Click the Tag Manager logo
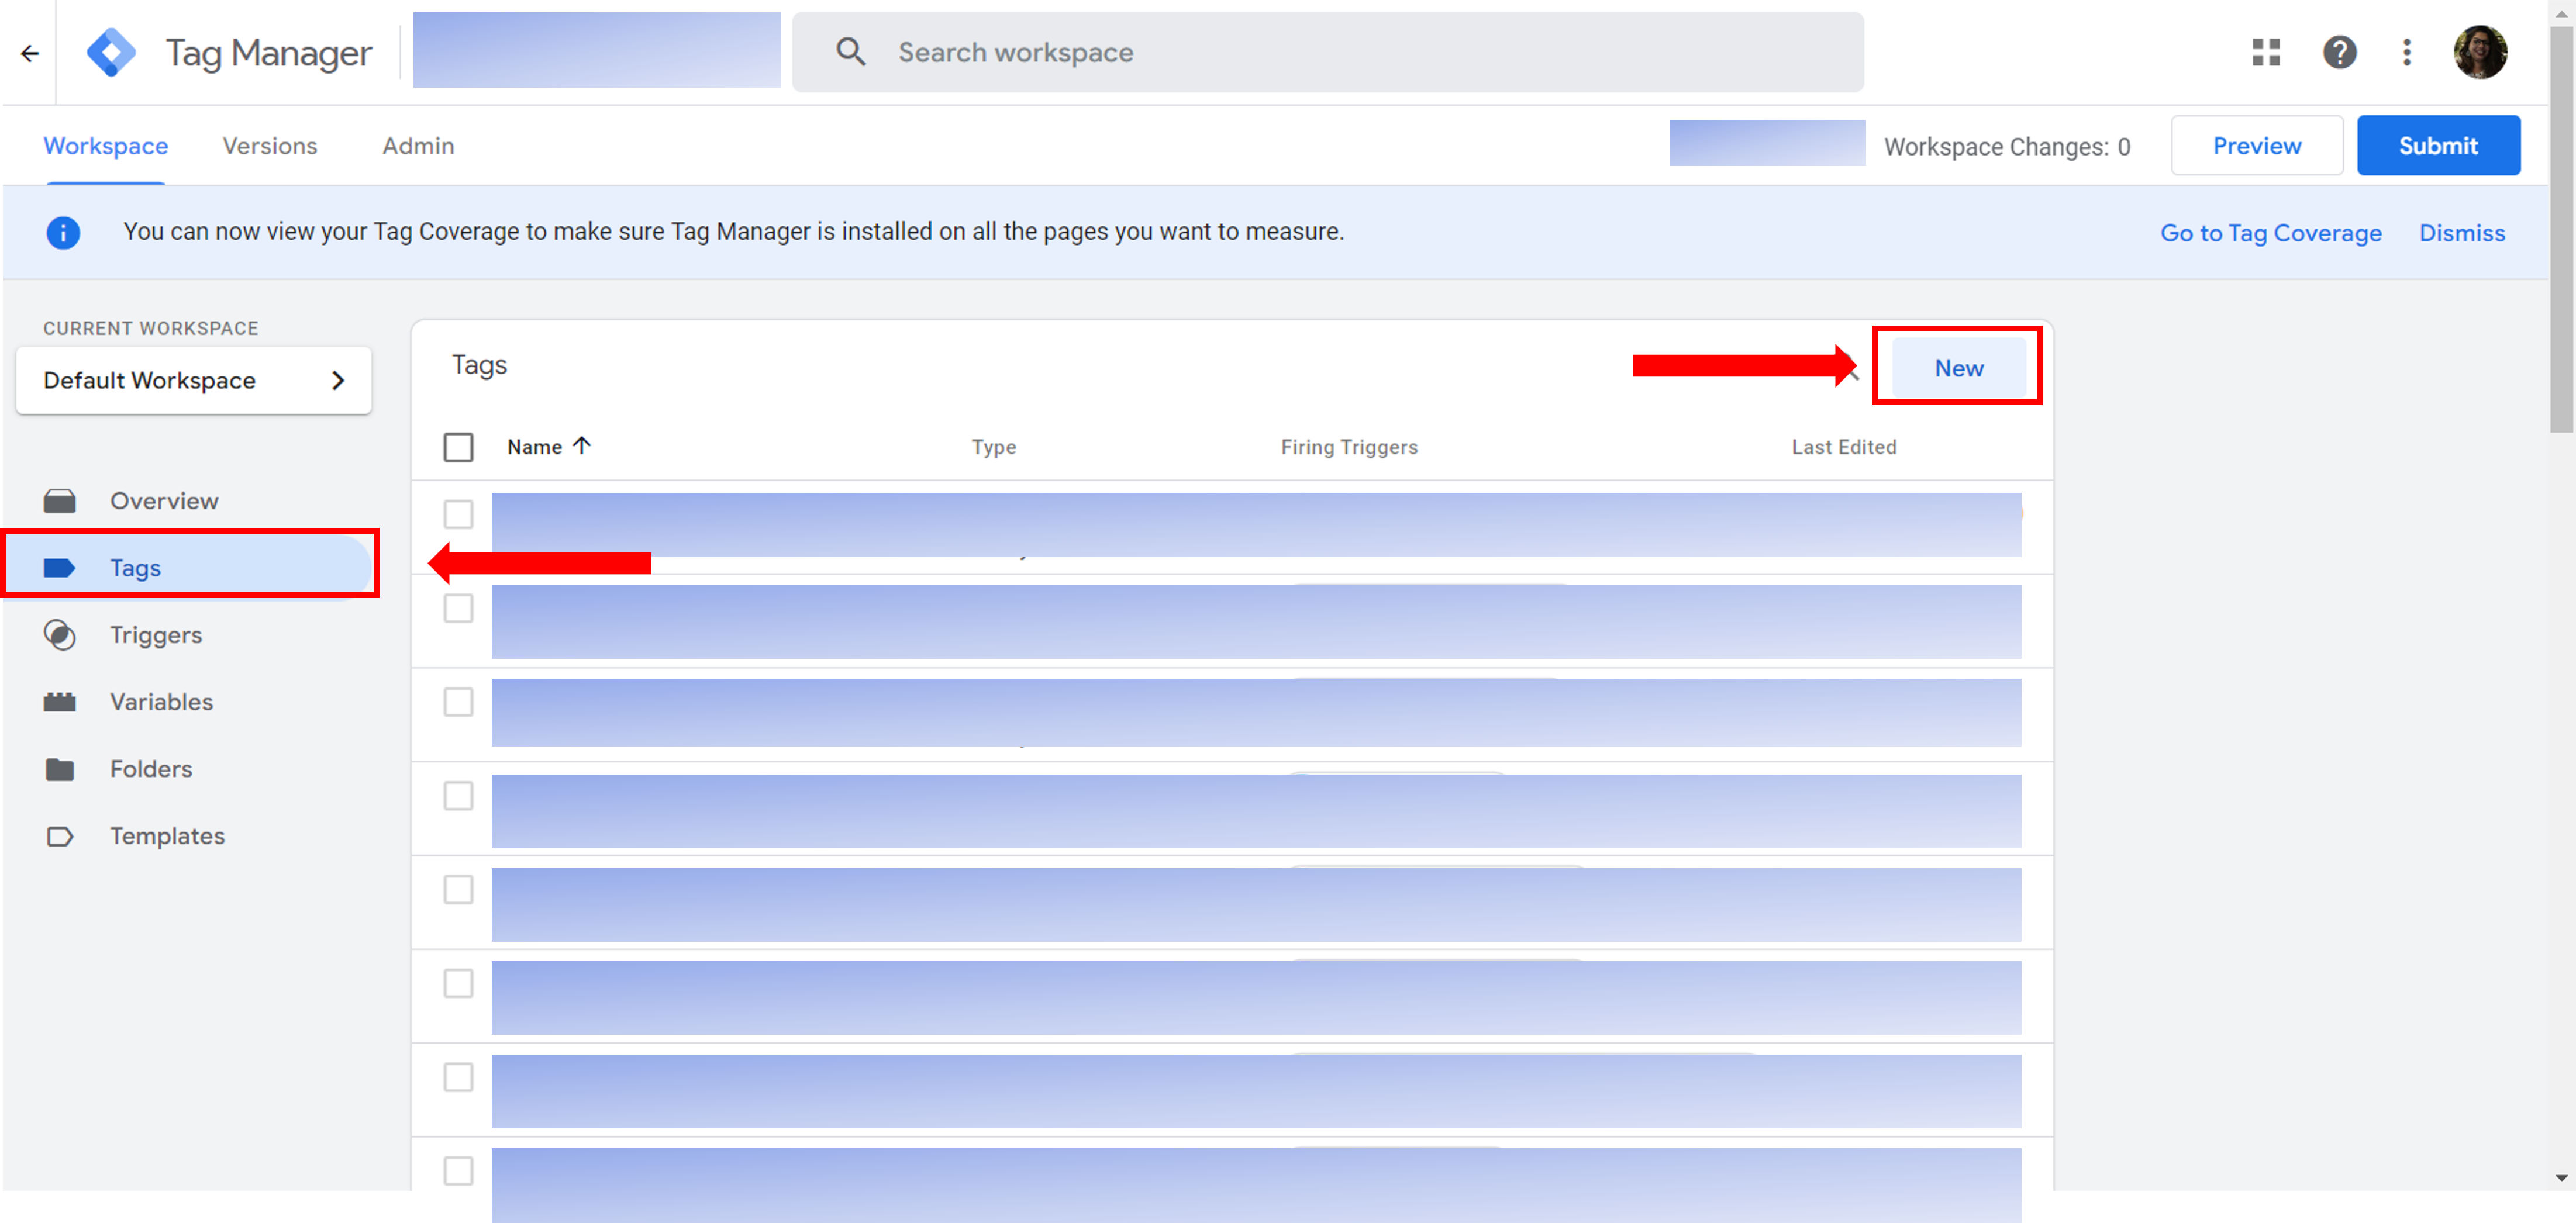 tap(111, 52)
